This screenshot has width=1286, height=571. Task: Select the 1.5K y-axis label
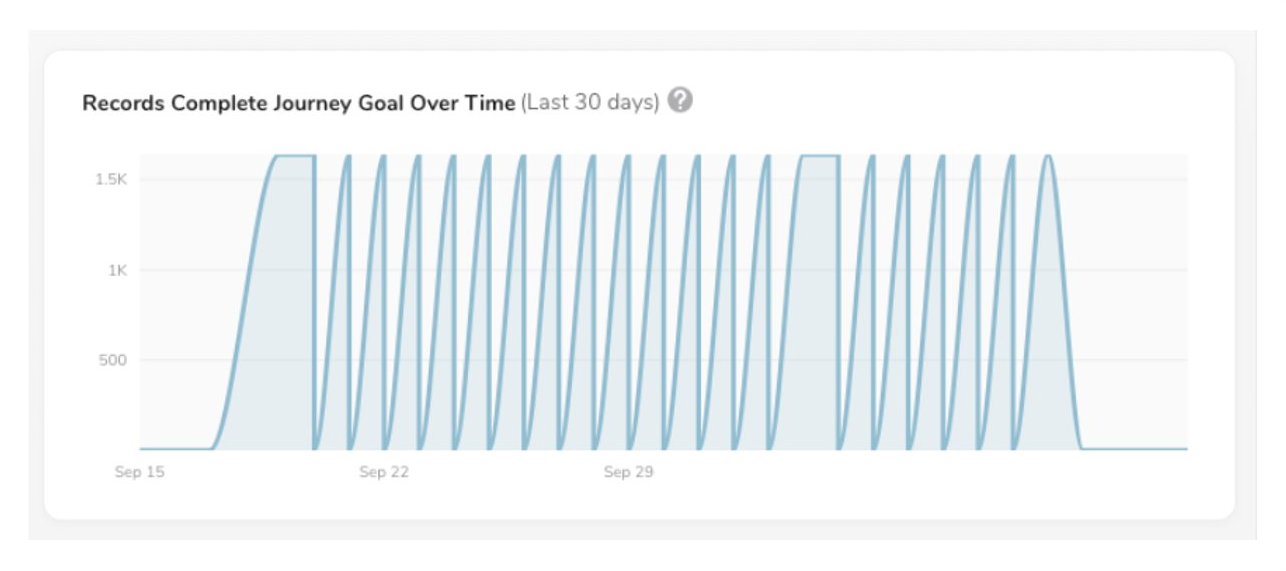[111, 180]
